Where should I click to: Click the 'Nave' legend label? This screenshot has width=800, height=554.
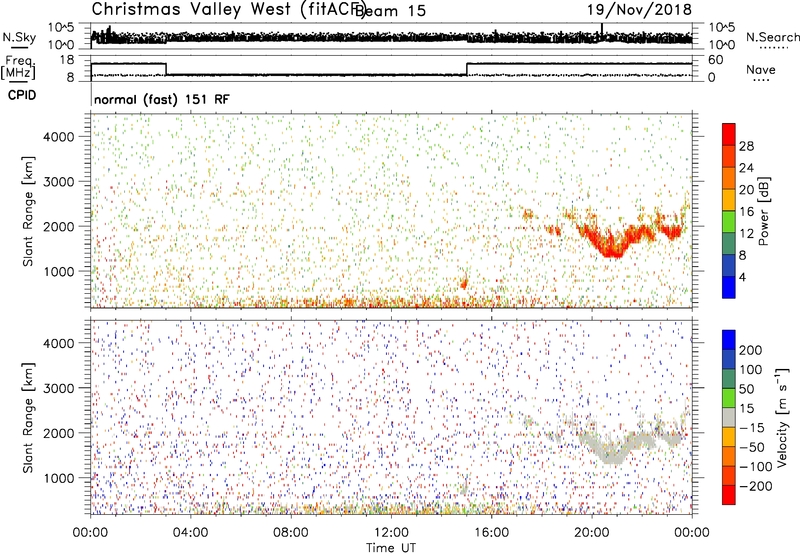(761, 69)
